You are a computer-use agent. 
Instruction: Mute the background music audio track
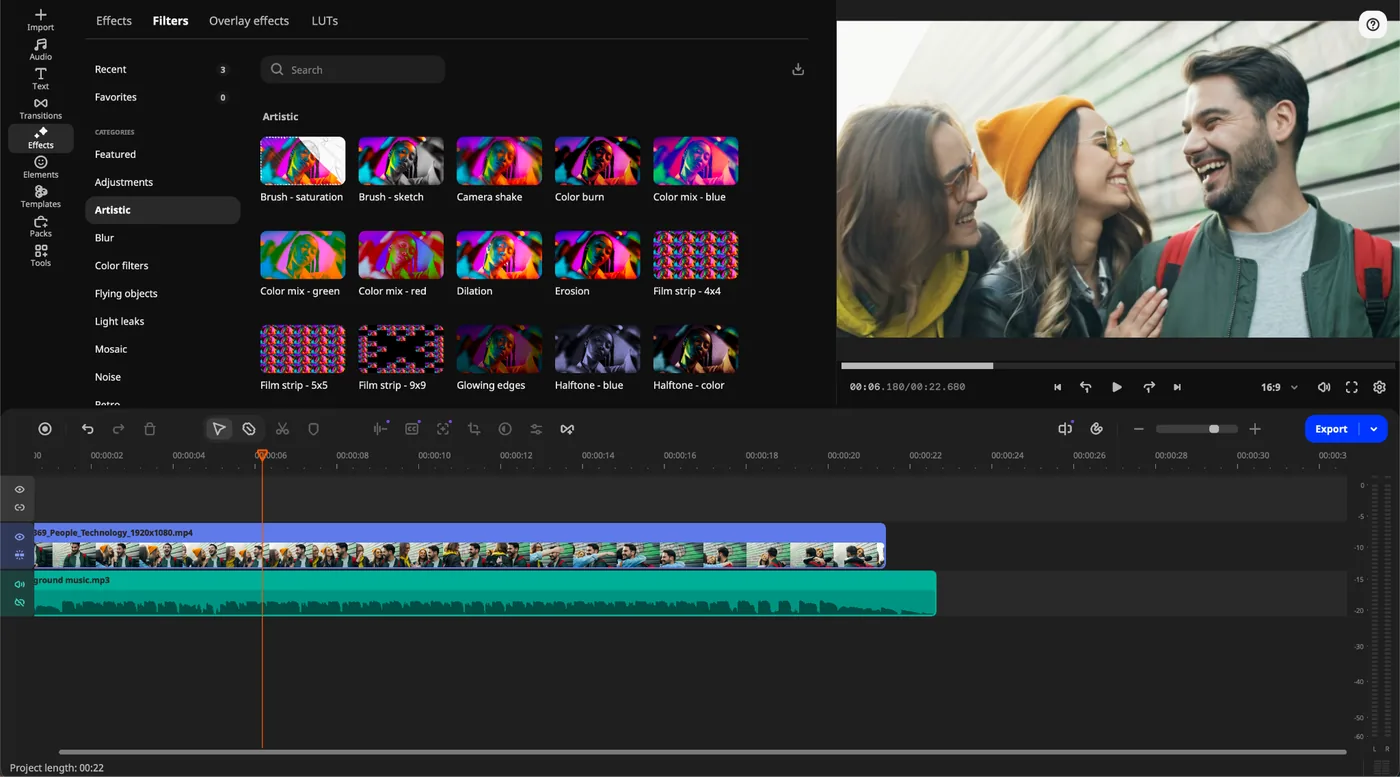click(x=19, y=584)
